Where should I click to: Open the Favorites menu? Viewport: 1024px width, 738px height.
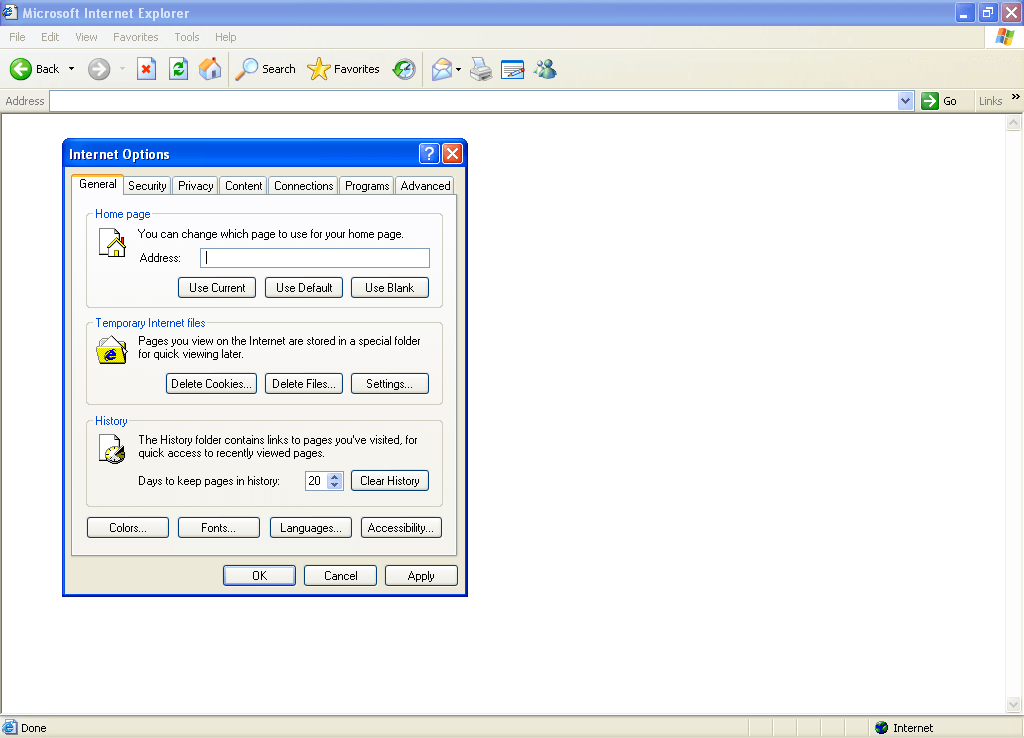point(136,37)
